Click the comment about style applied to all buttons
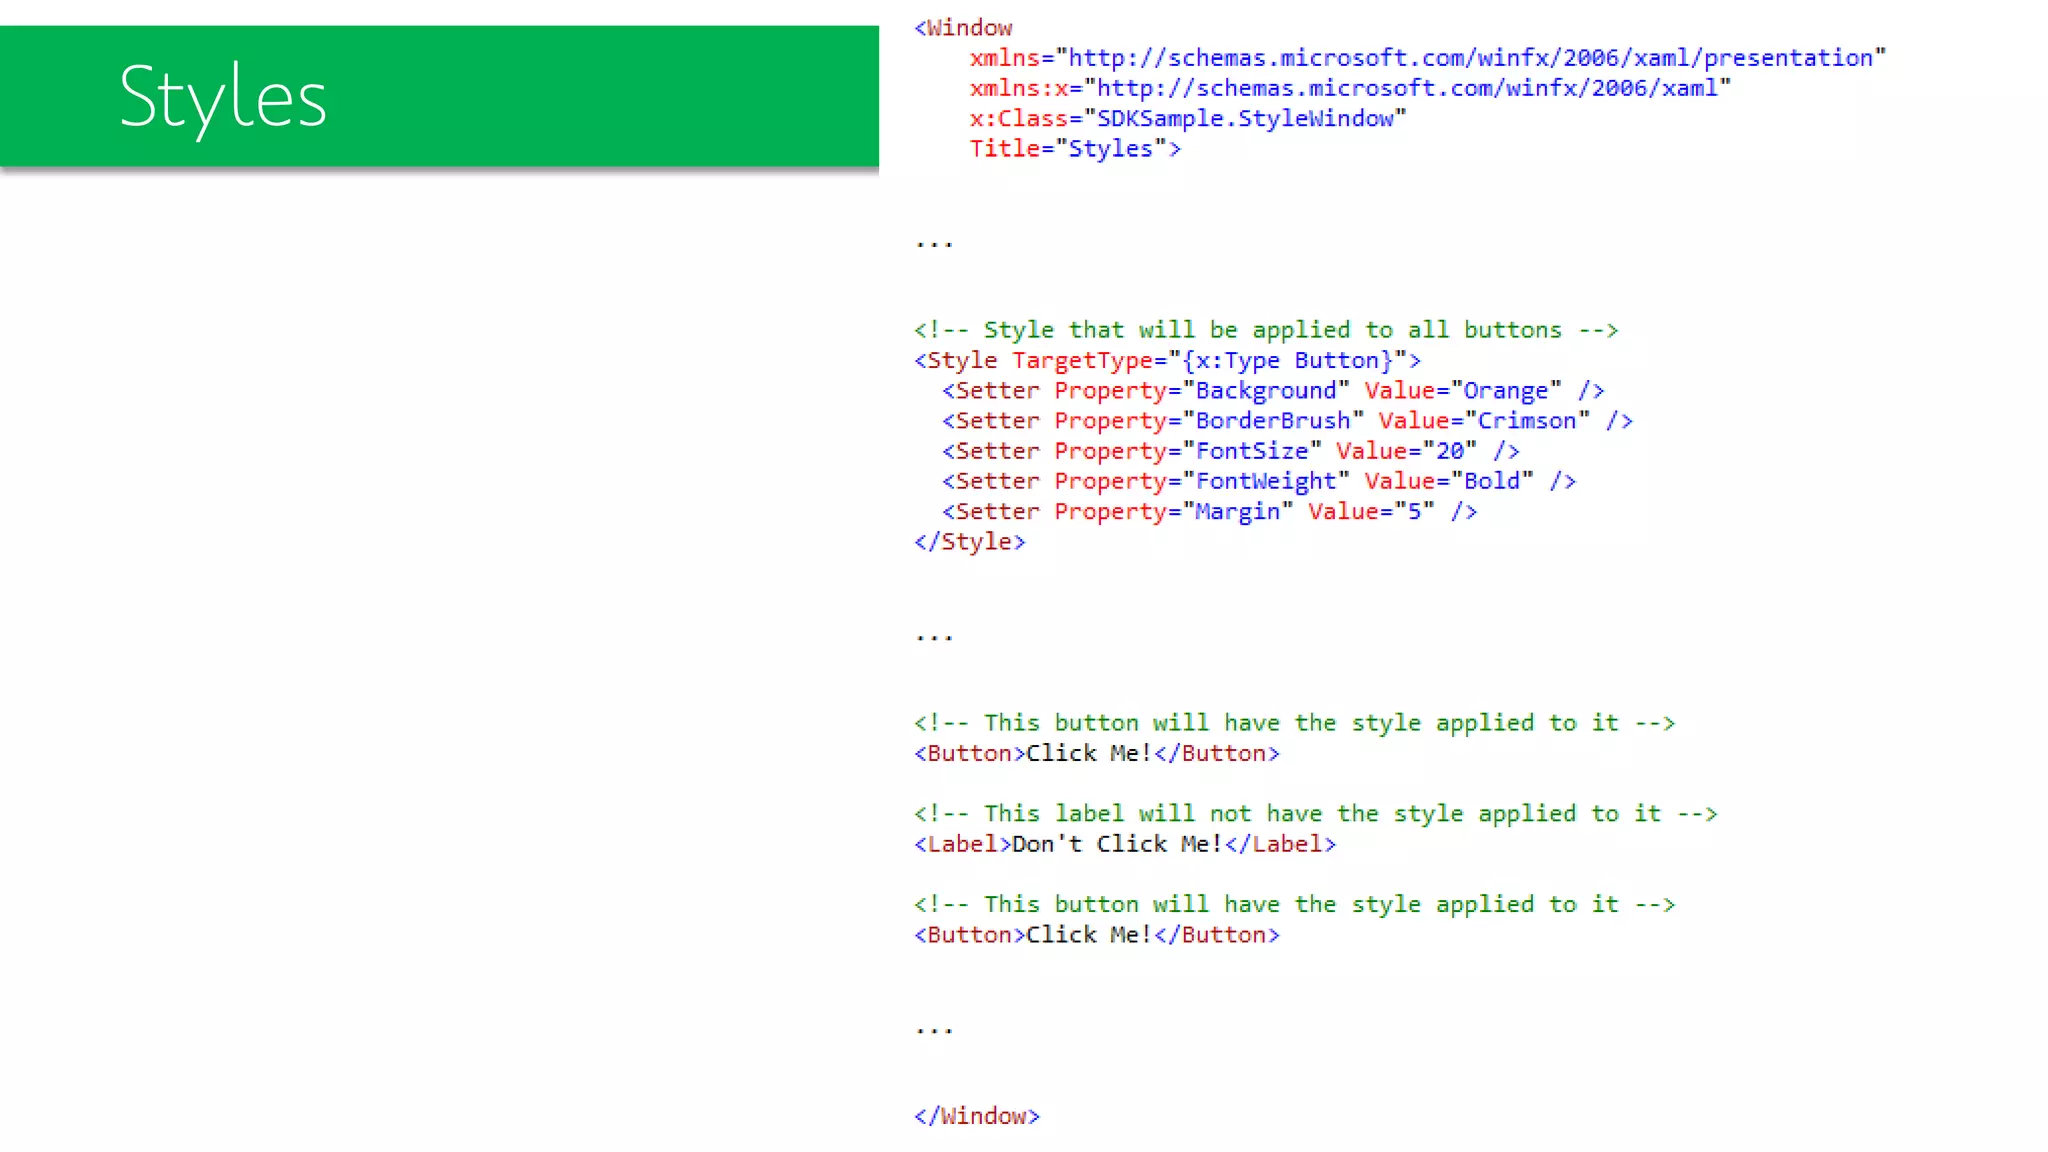Viewport: 2048px width, 1152px height. coord(1265,330)
